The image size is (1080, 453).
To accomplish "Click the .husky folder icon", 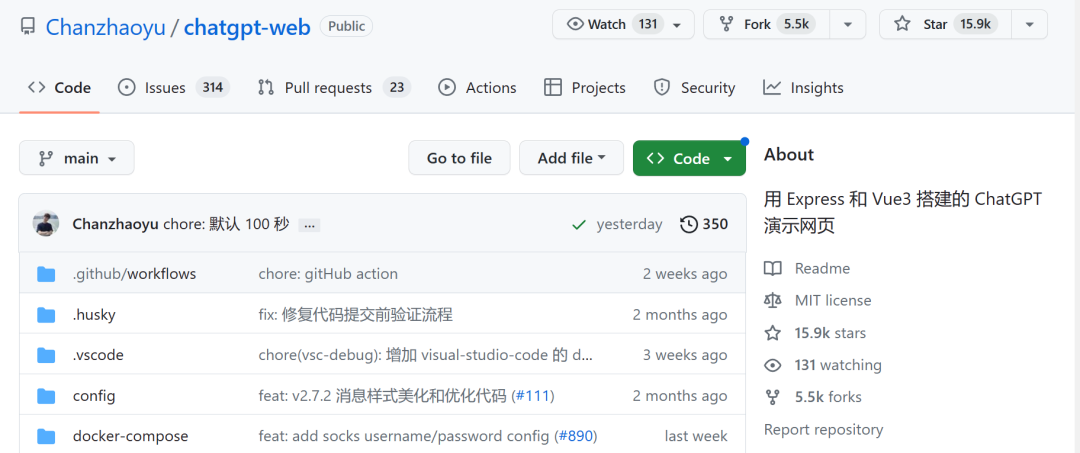I will 46,315.
